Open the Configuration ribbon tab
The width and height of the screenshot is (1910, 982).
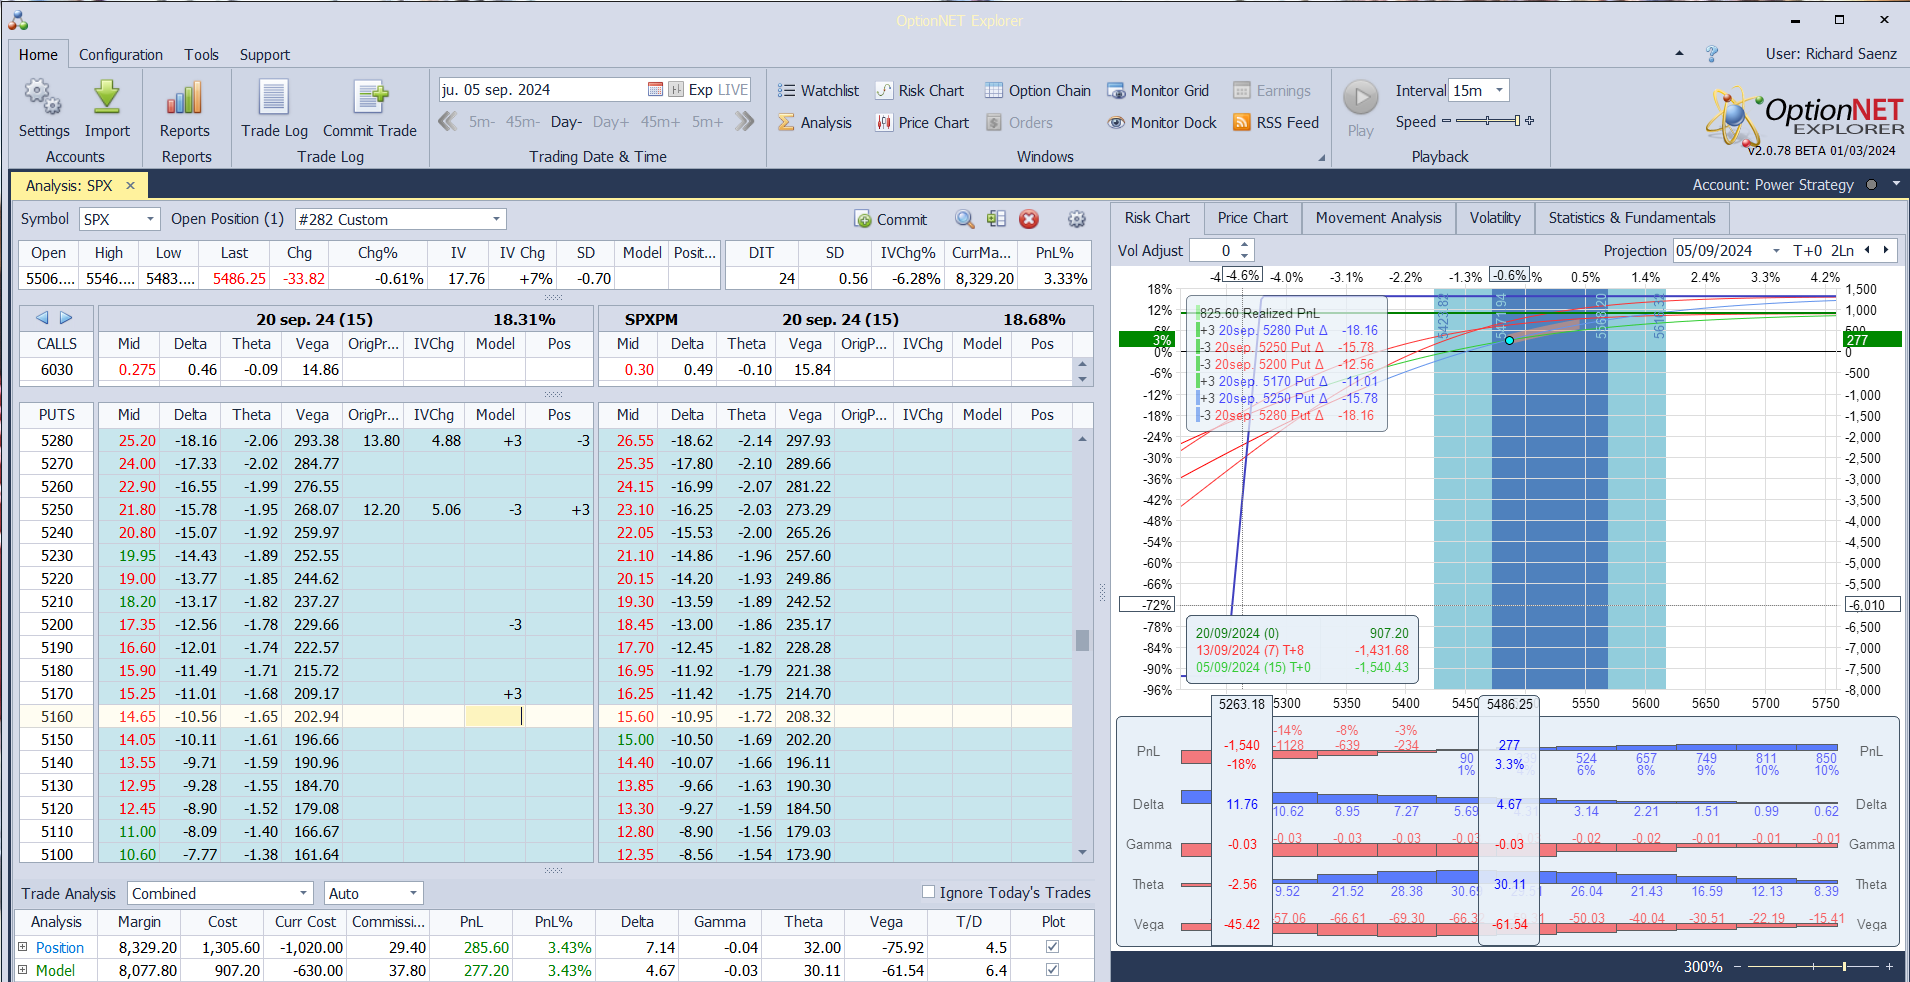pyautogui.click(x=121, y=54)
